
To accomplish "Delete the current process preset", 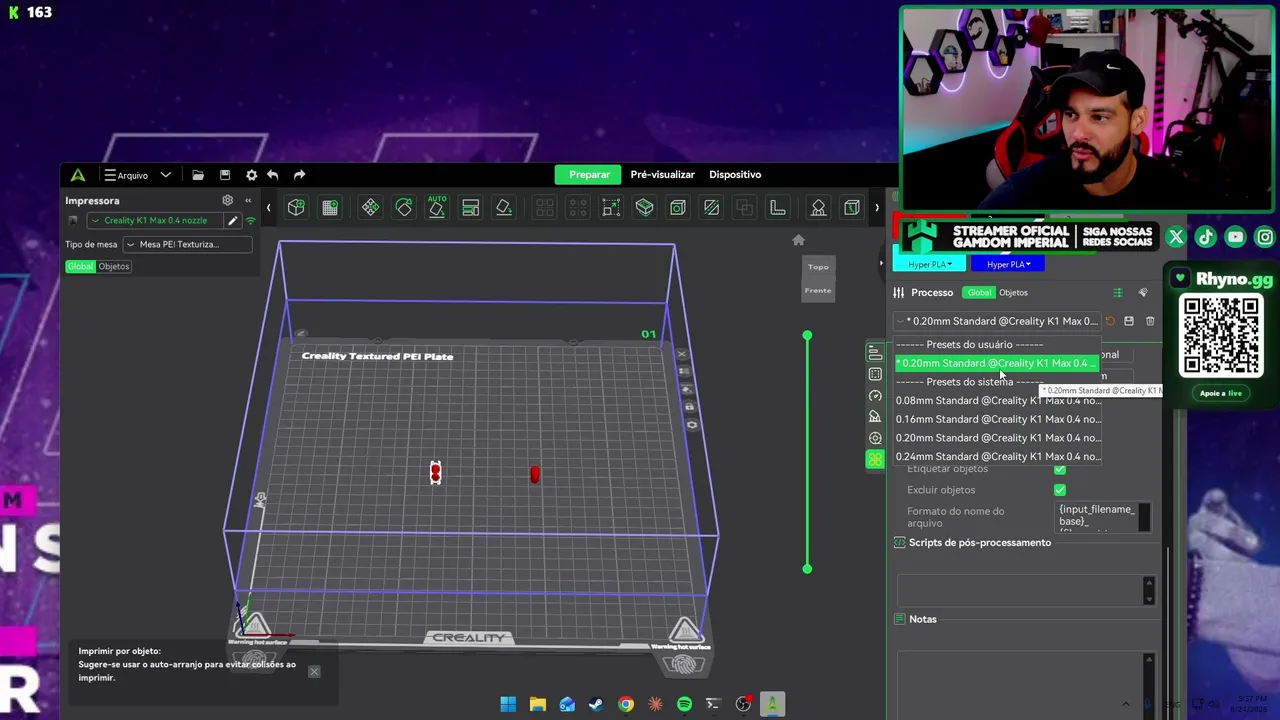I will (x=1150, y=321).
